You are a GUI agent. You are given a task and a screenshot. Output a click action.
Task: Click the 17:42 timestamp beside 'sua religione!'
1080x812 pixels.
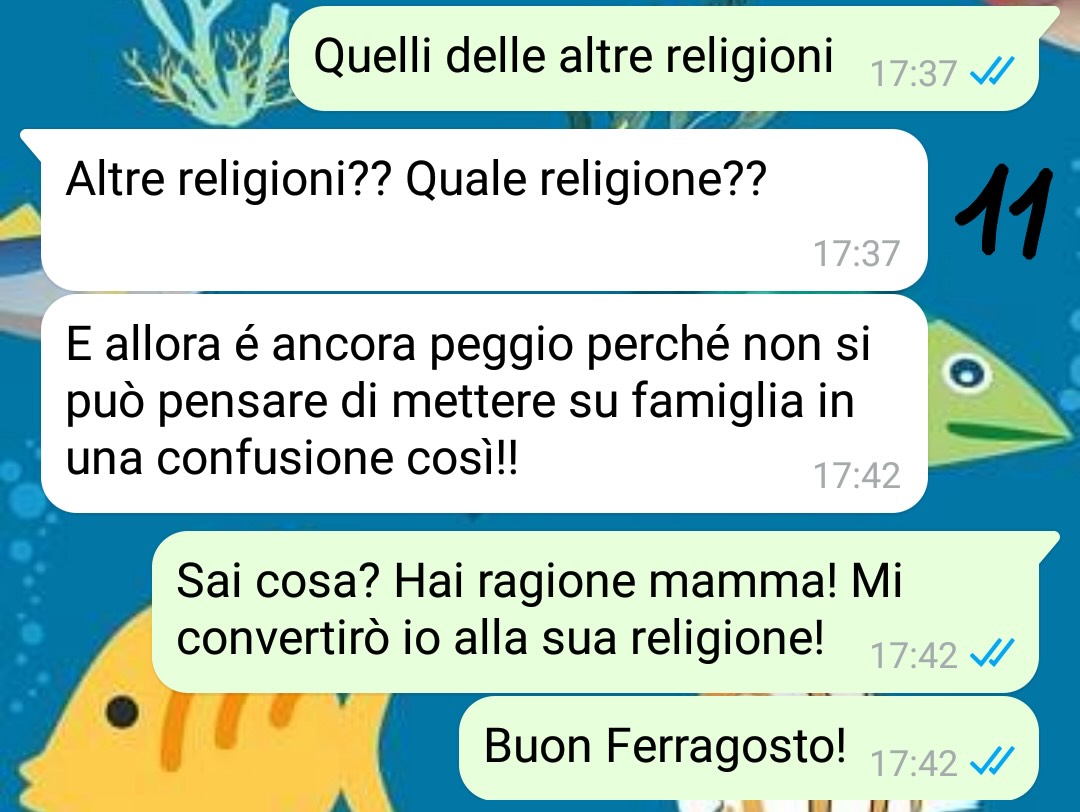click(914, 655)
